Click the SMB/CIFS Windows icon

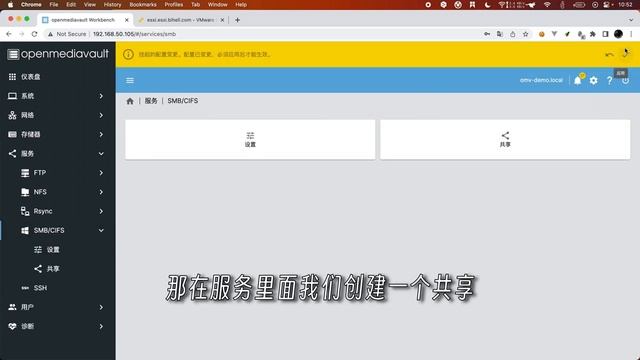(x=25, y=230)
